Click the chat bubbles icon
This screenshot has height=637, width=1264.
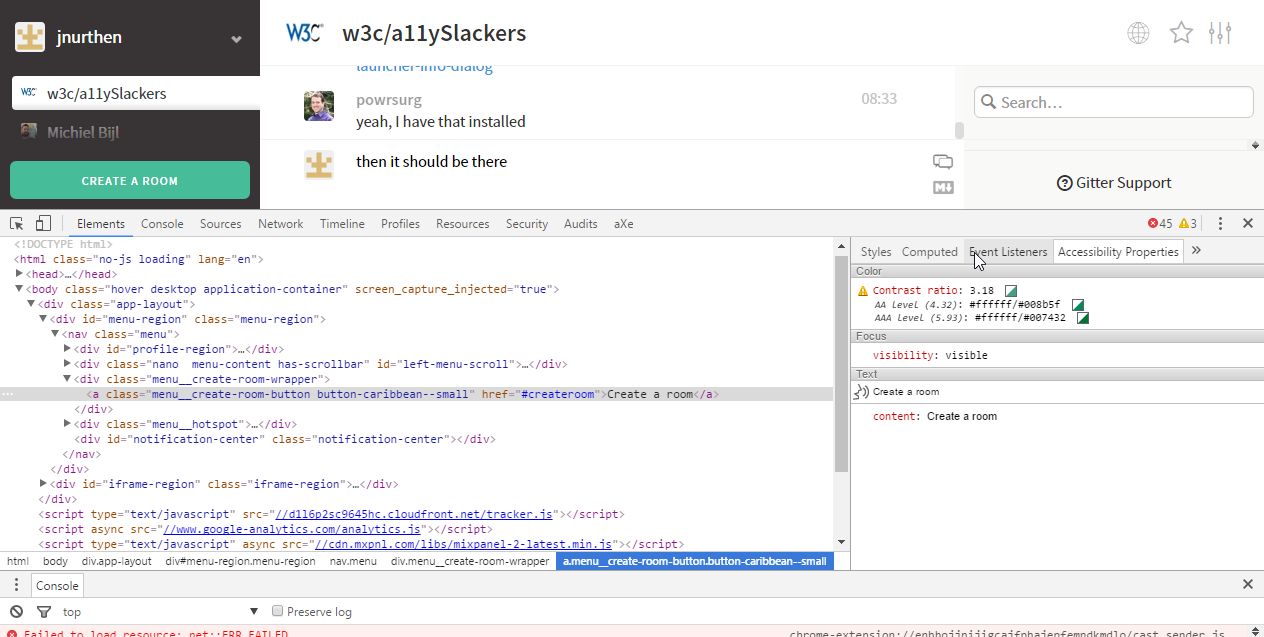[942, 162]
